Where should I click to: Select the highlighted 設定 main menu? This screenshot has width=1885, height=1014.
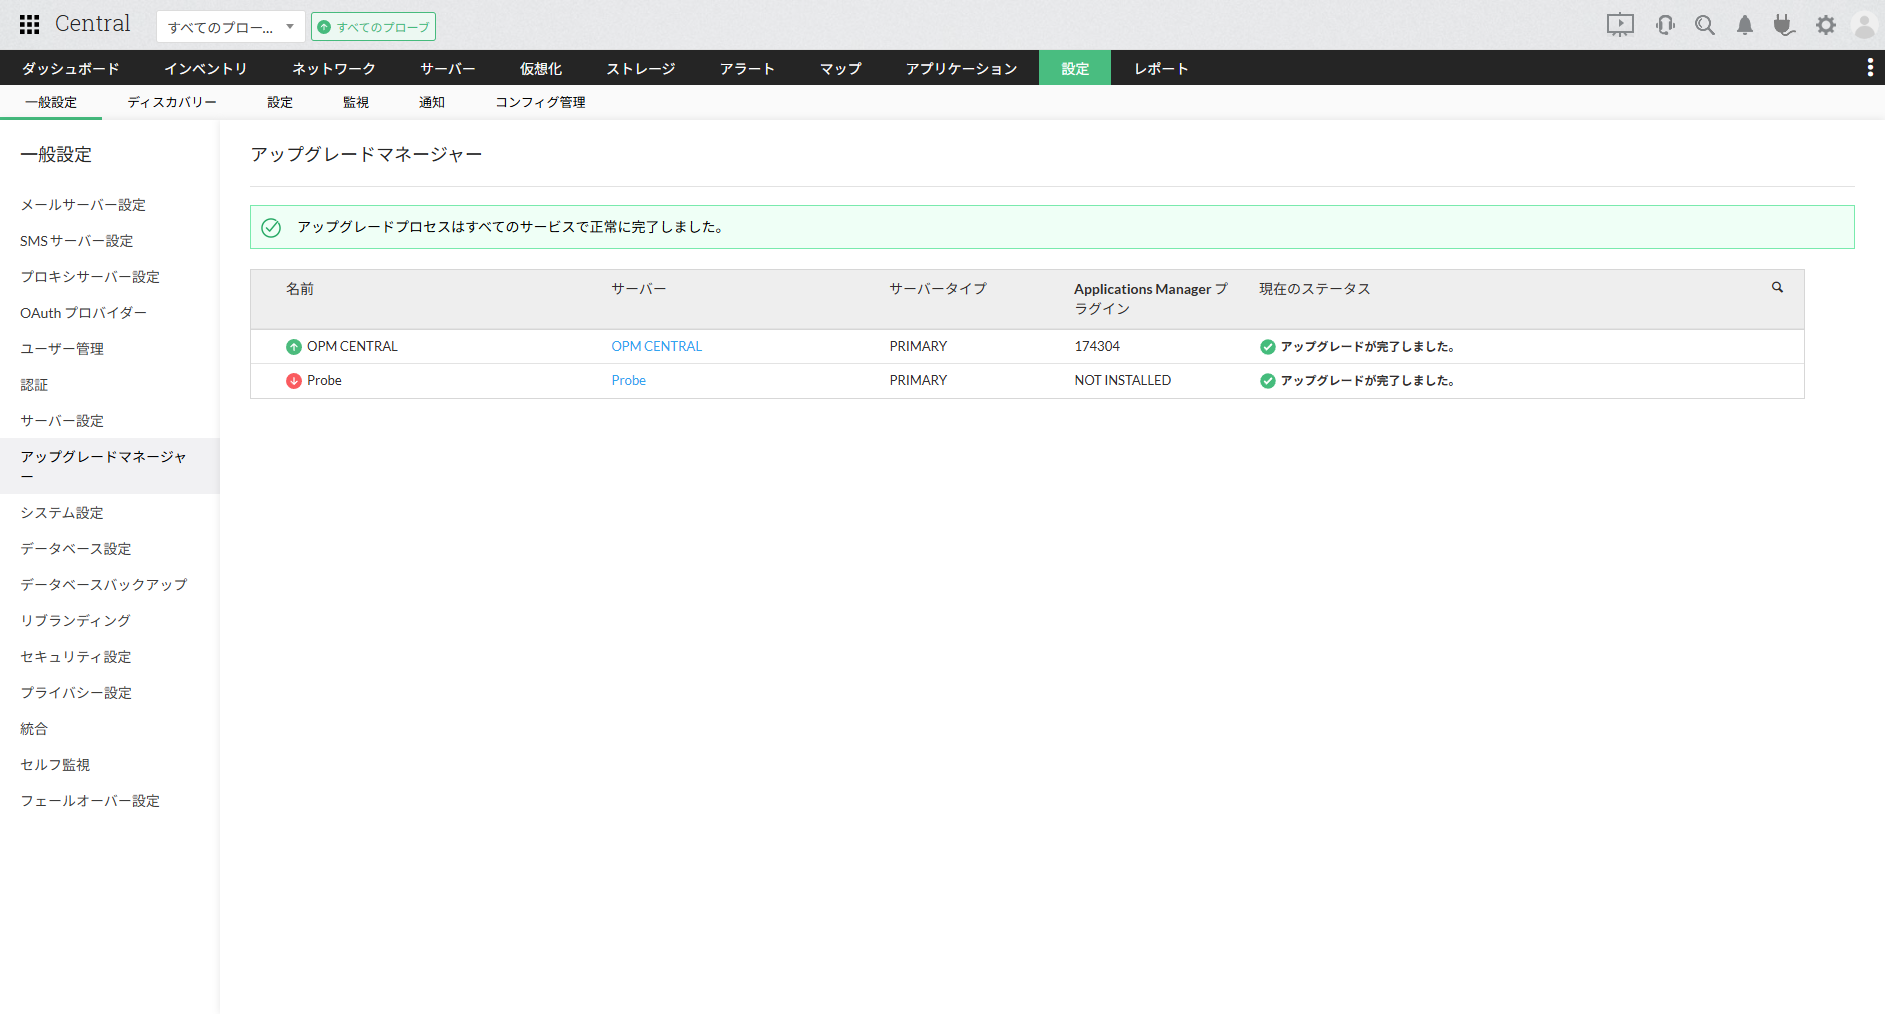pos(1075,68)
